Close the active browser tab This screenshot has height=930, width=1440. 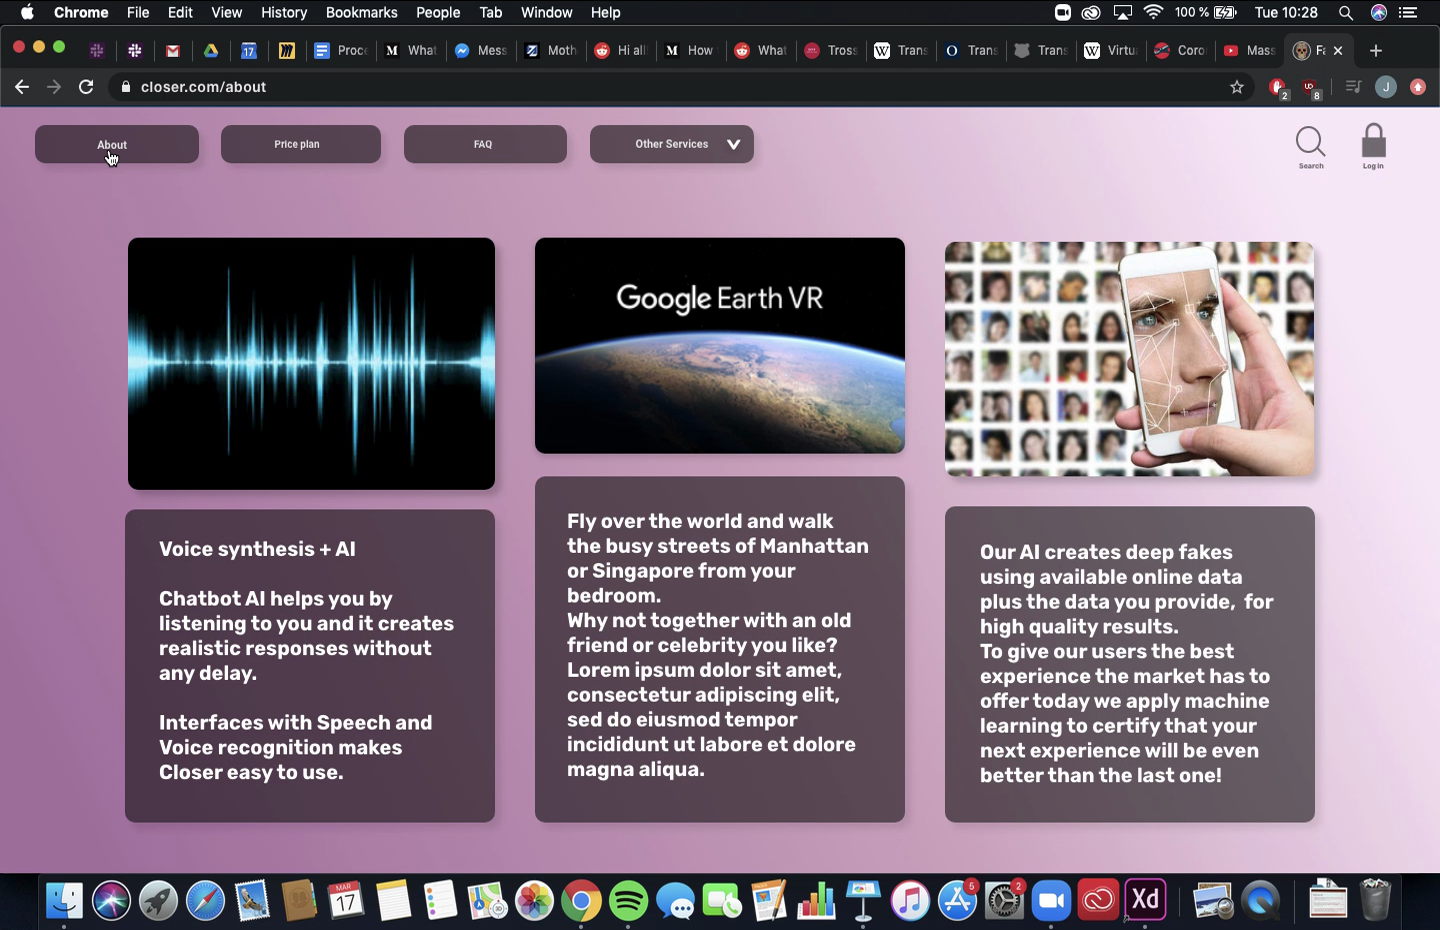coord(1338,50)
